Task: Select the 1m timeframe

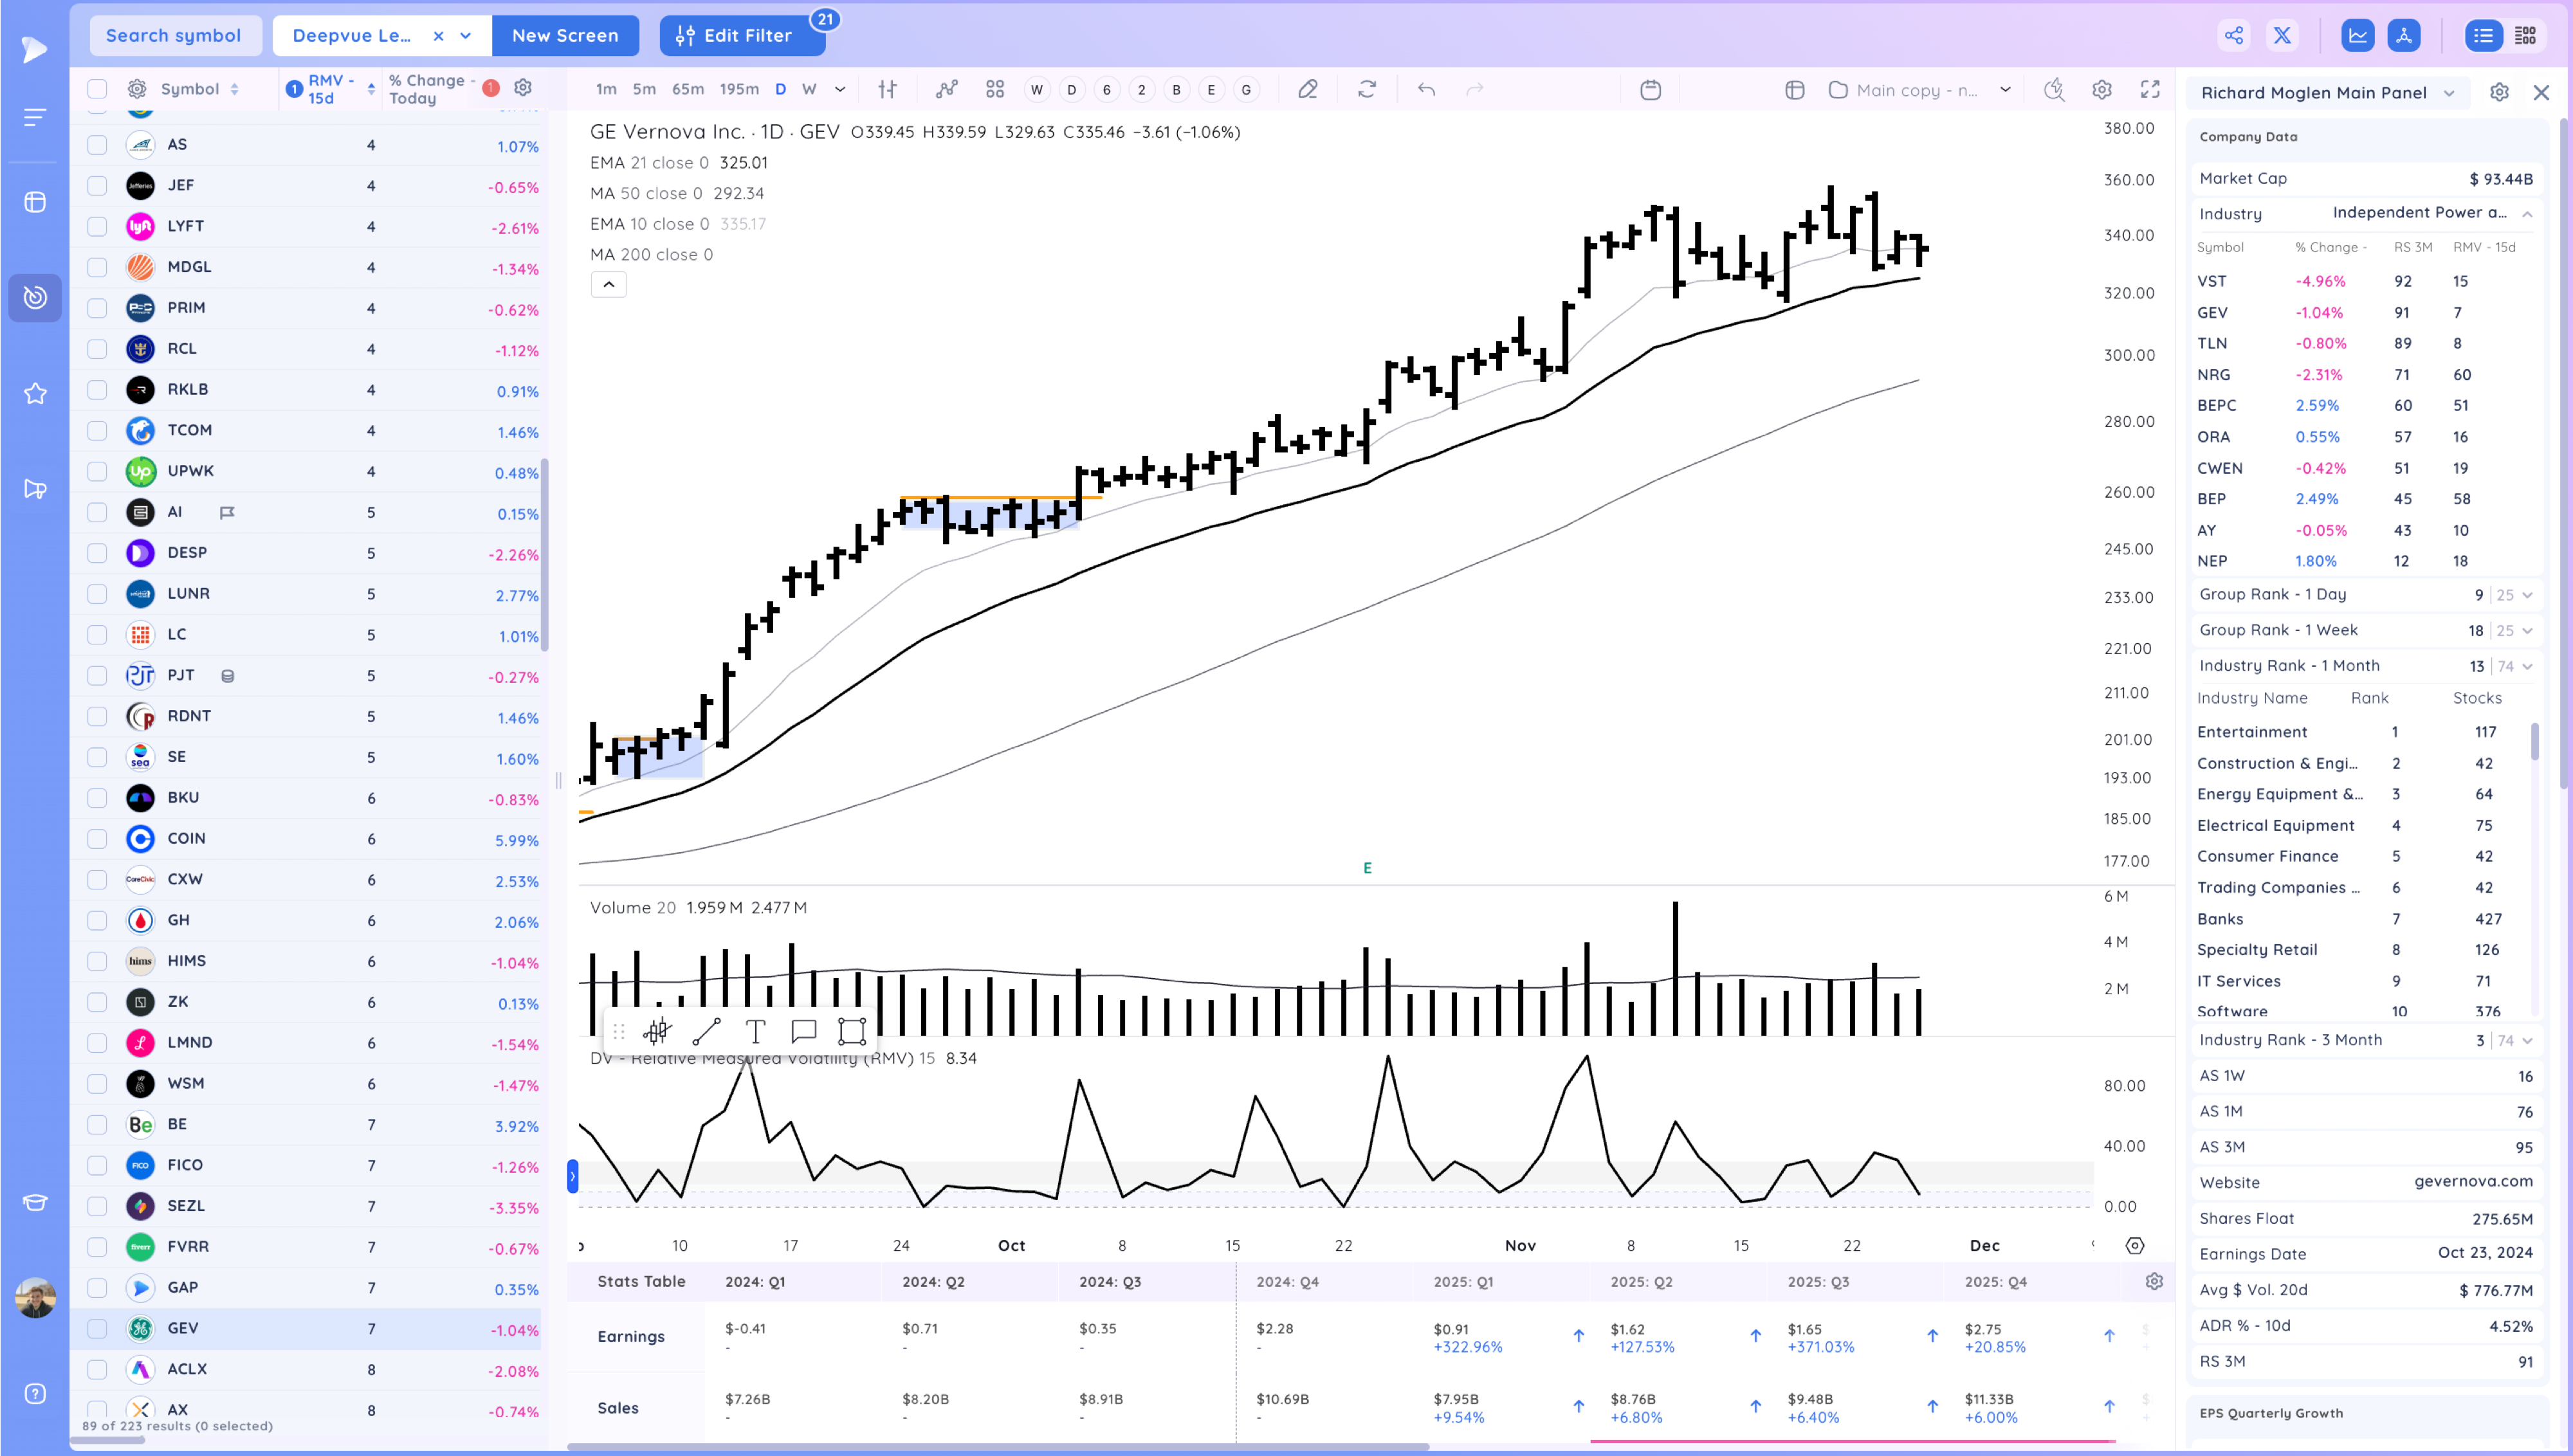Action: point(606,89)
